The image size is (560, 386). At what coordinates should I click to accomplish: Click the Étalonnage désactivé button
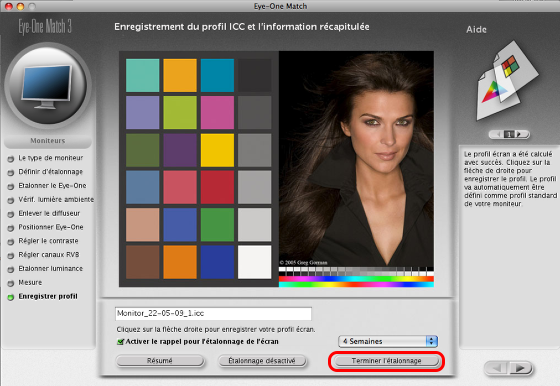(262, 361)
